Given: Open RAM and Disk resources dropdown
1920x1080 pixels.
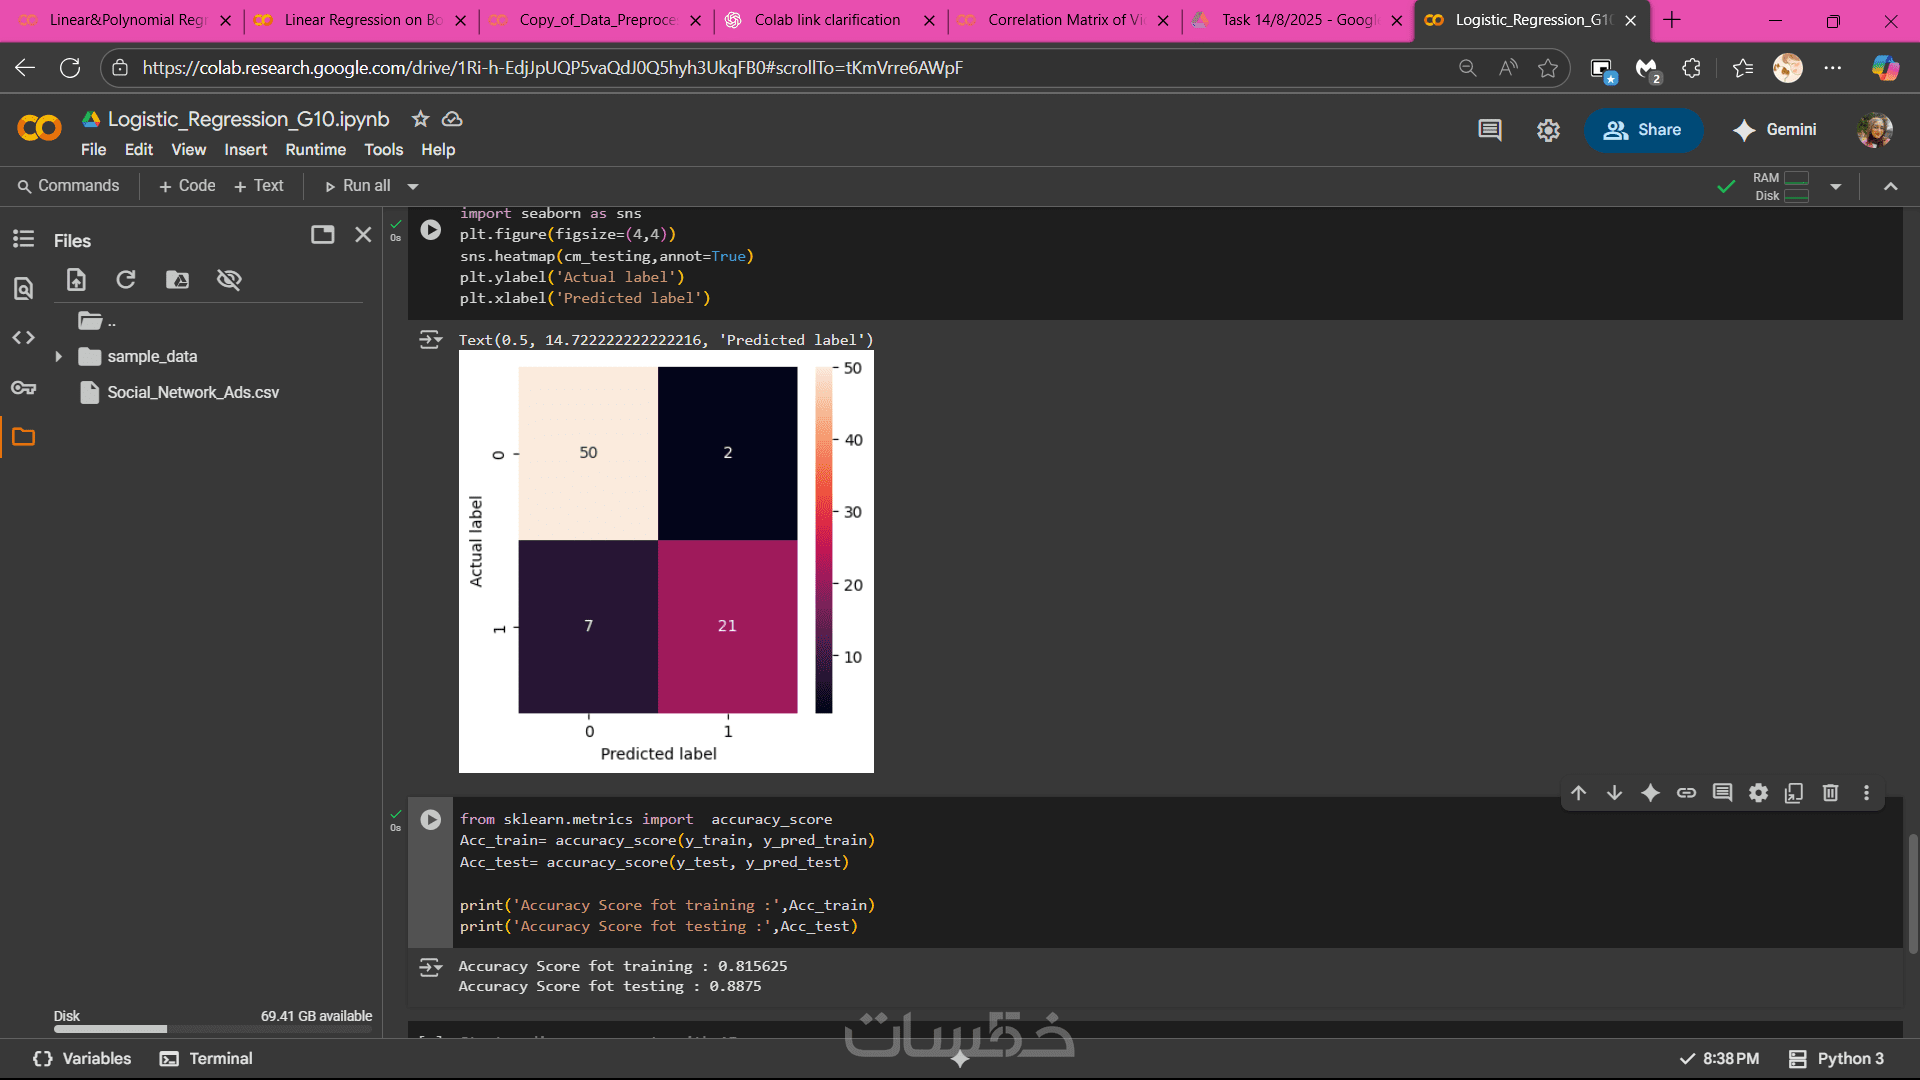Looking at the screenshot, I should tap(1835, 187).
